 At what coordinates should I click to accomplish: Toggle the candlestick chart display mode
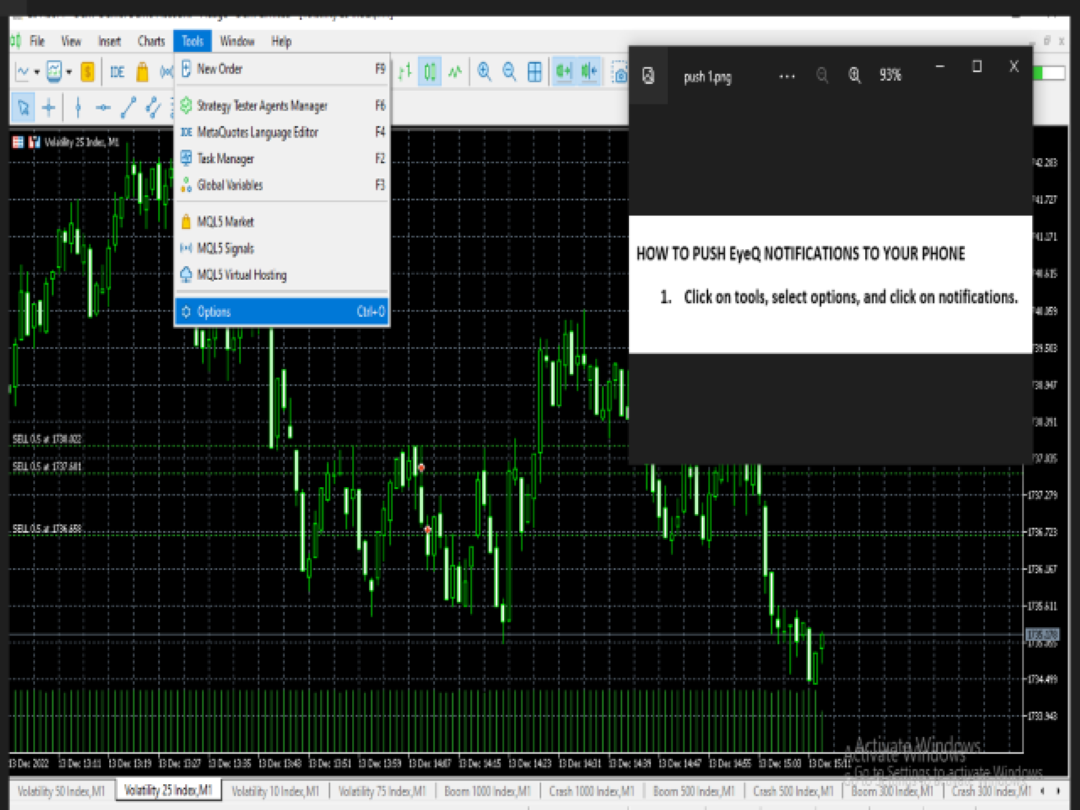point(427,71)
